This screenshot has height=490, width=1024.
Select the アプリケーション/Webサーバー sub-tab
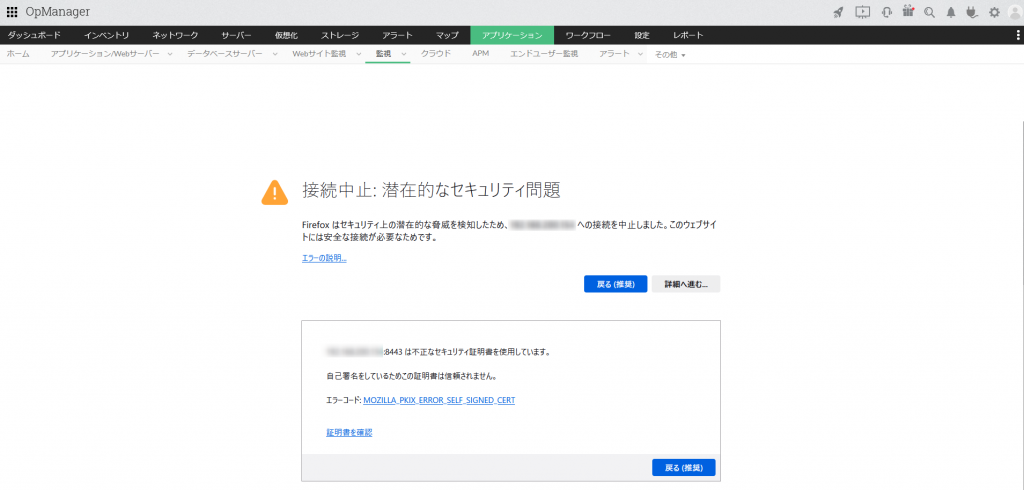point(105,54)
